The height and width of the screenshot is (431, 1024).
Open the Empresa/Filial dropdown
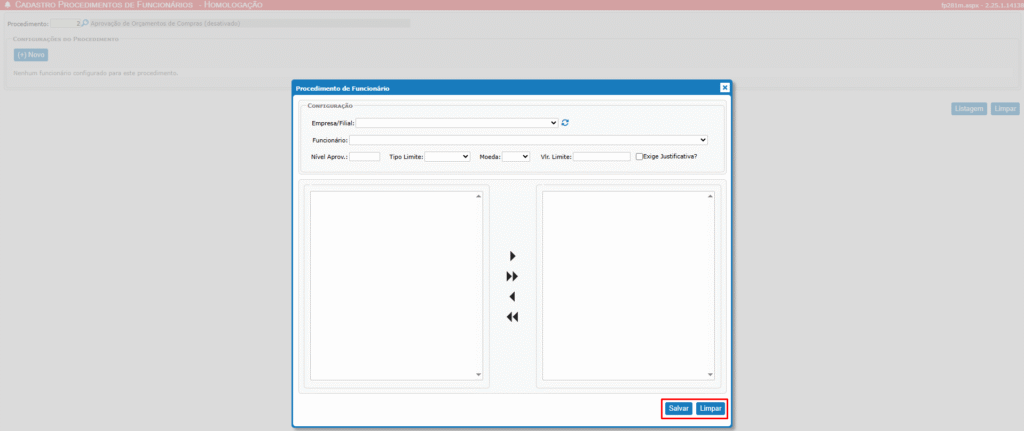[x=456, y=123]
